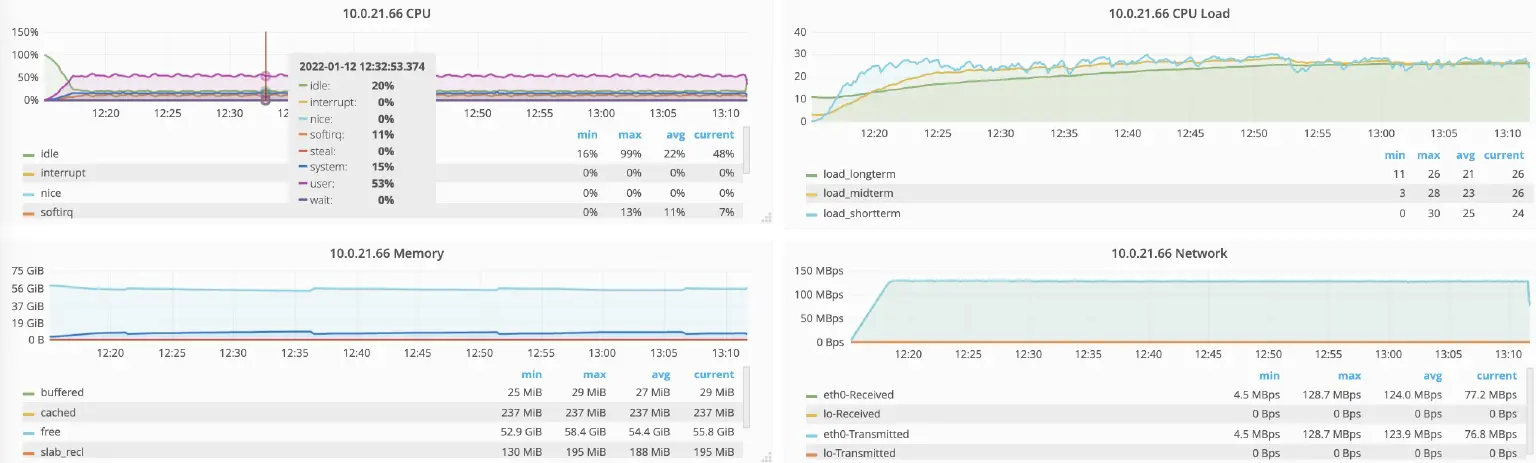Sort Memory legend by current column
The image size is (1536, 463).
pyautogui.click(x=714, y=376)
